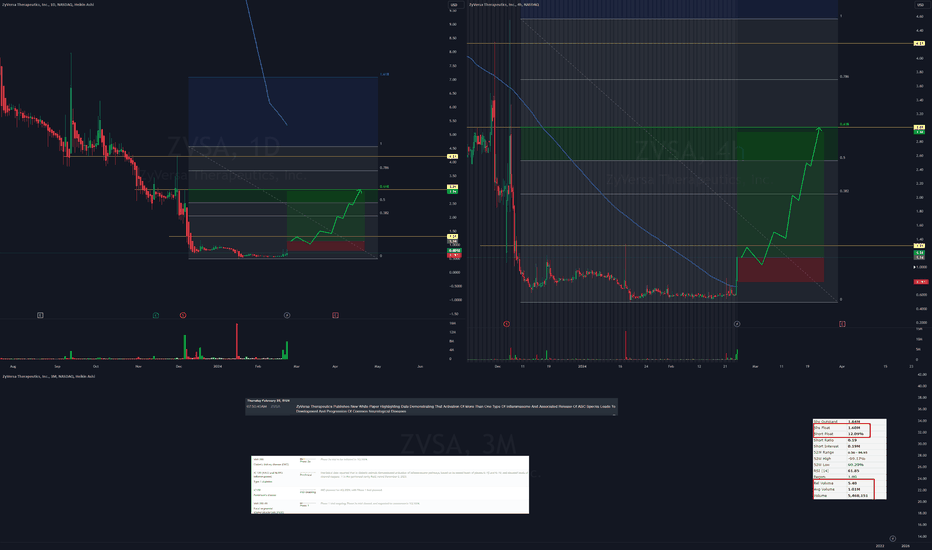Click the 4h chart title ZyVersa Therapeutics legend
The width and height of the screenshot is (932, 550).
504,5
